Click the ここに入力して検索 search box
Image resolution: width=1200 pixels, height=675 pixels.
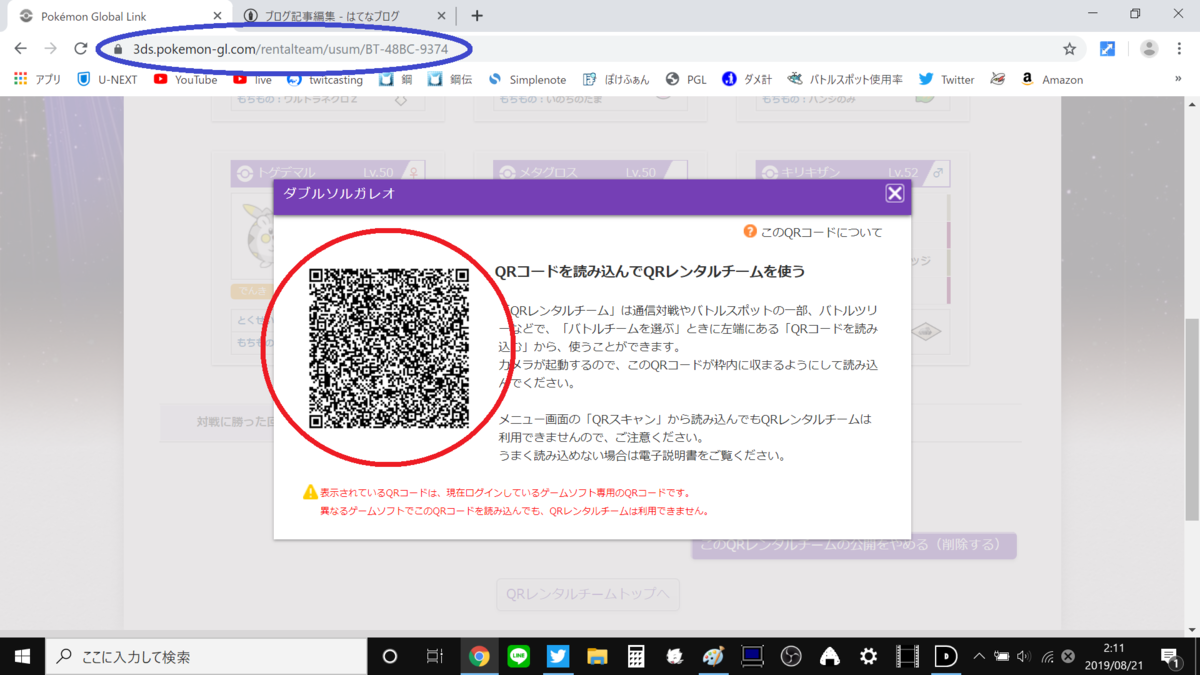click(207, 656)
